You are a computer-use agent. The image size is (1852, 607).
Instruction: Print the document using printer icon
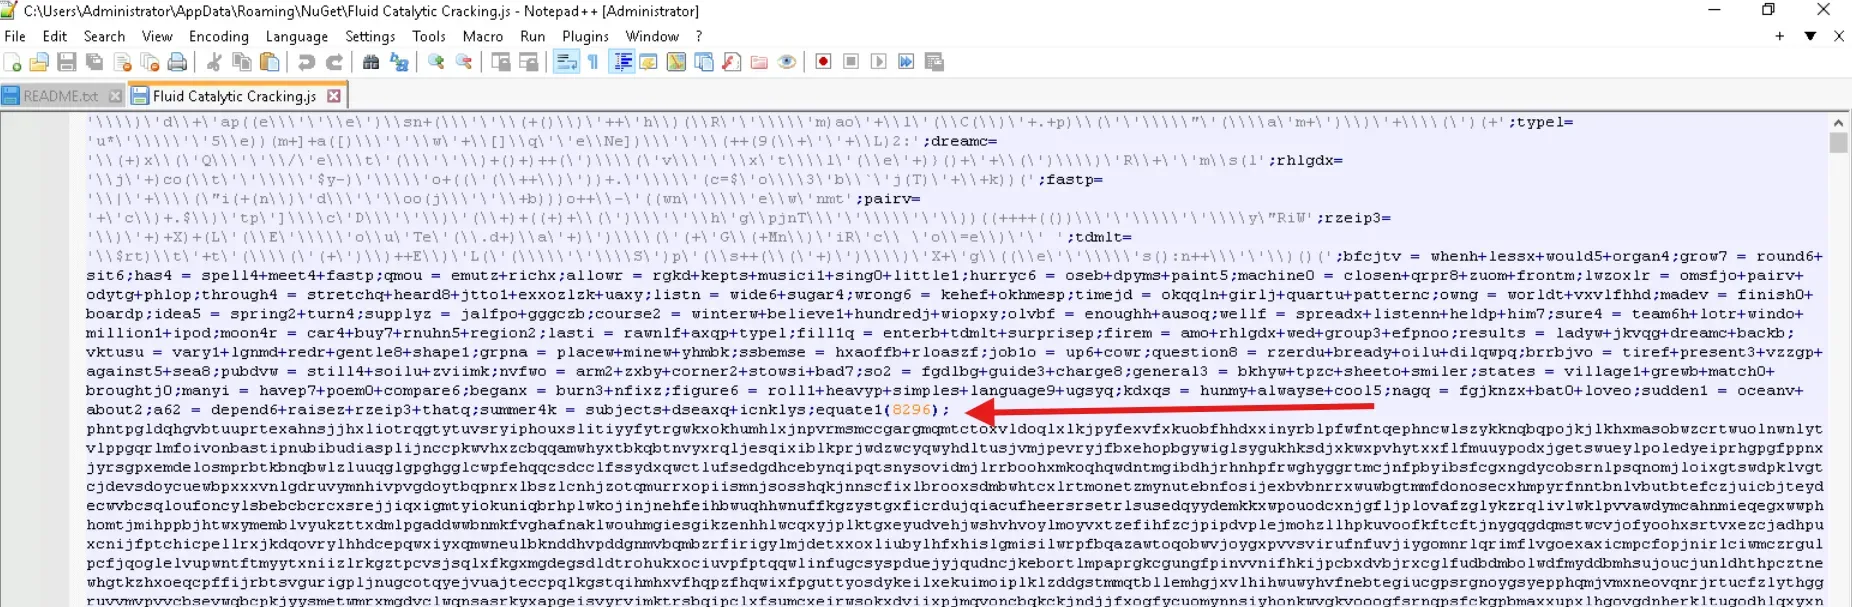pos(177,62)
